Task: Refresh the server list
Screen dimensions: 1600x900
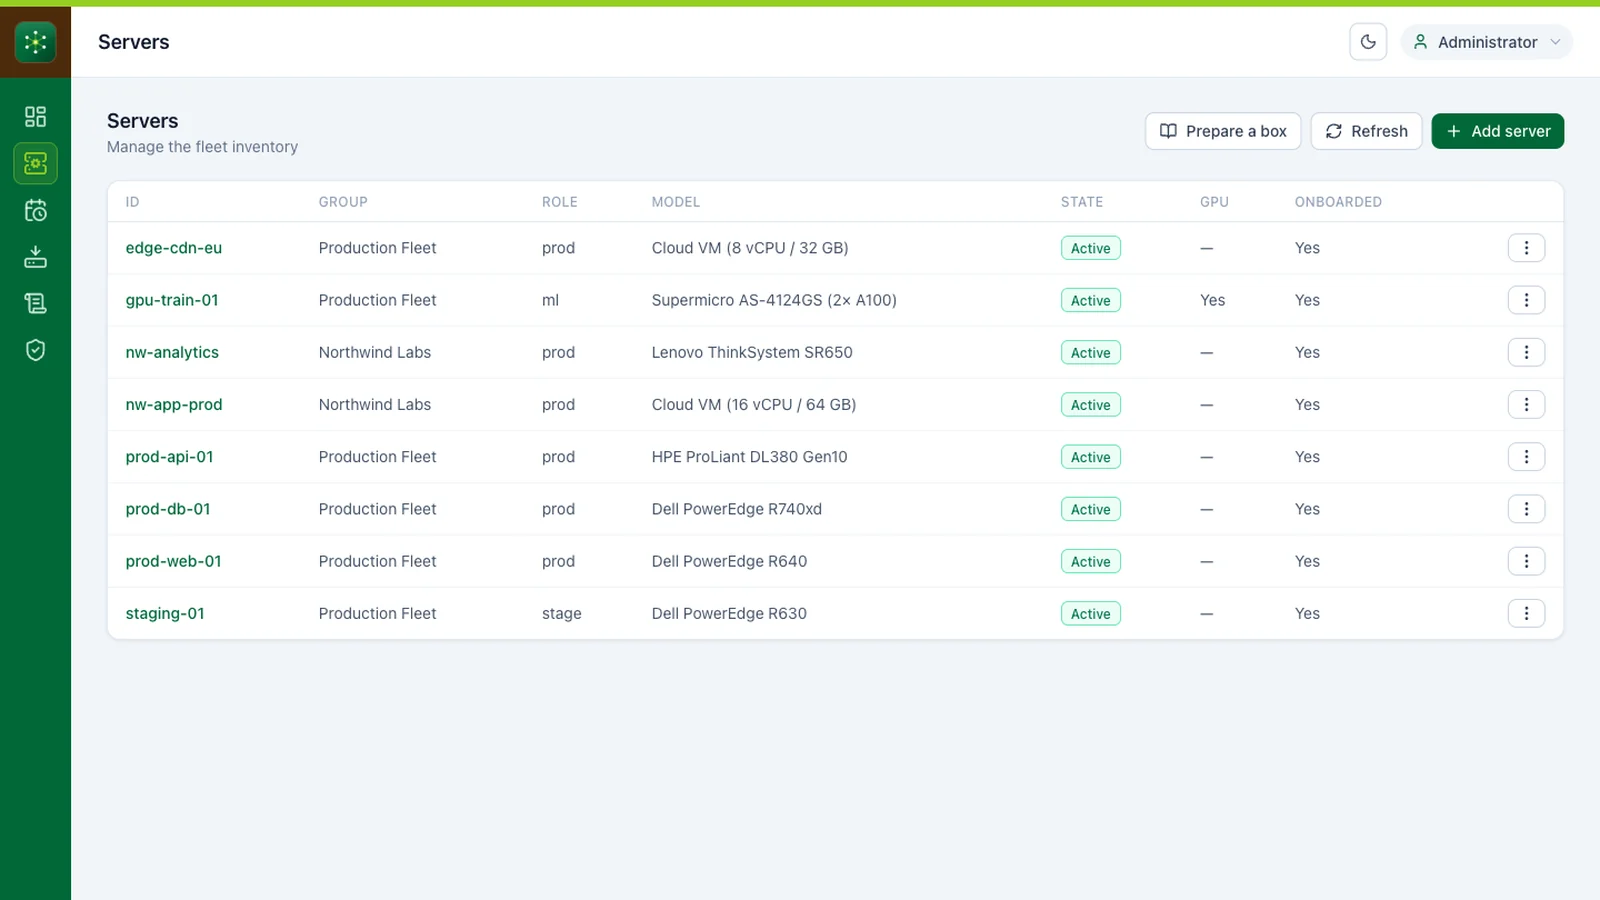Action: [x=1366, y=131]
